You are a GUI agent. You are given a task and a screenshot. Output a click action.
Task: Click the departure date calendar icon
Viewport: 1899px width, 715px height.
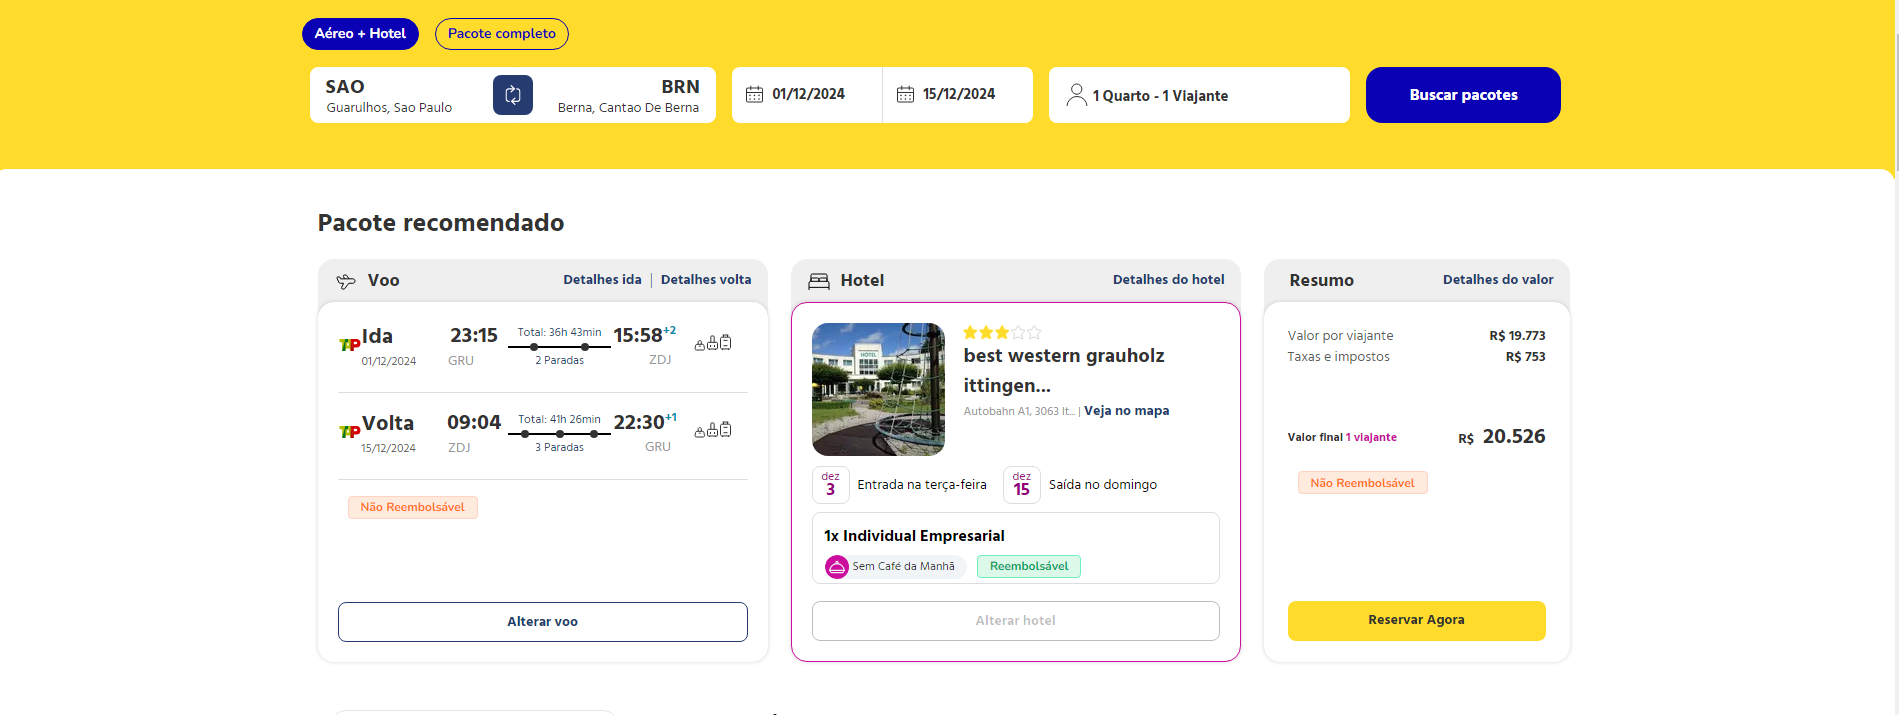pos(754,94)
